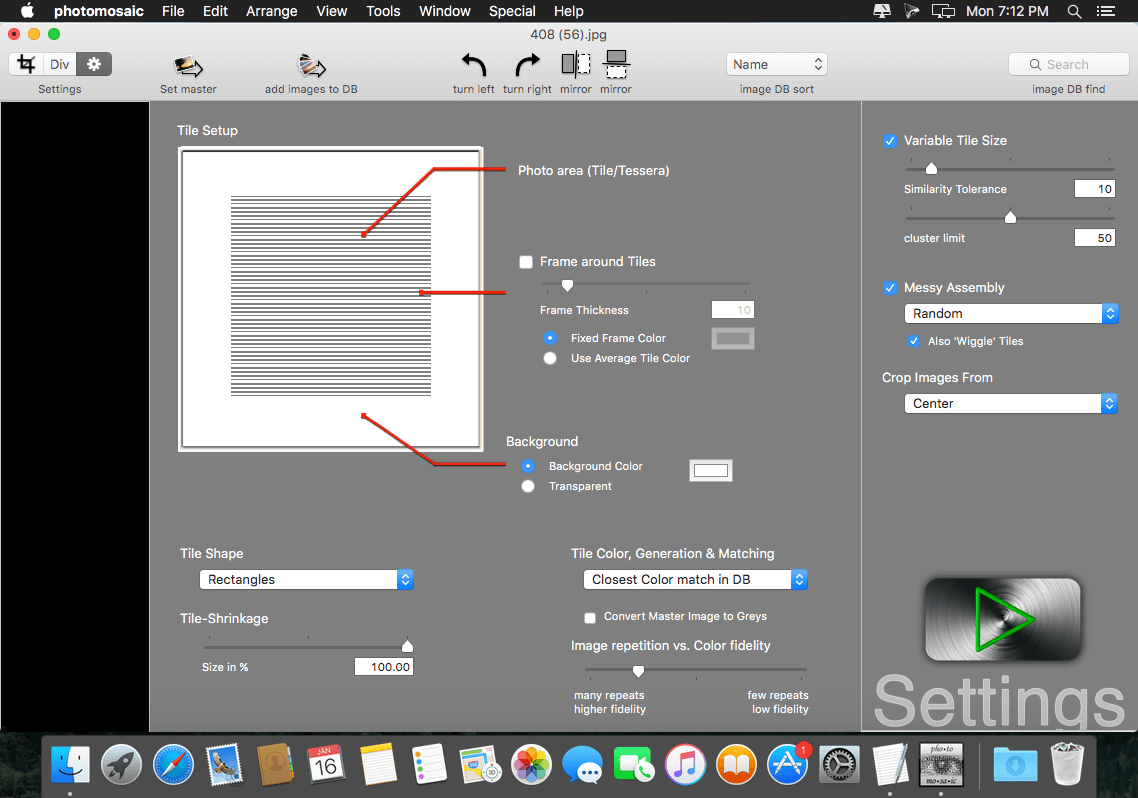Switch to the Div settings segment
1138x798 pixels.
click(x=60, y=65)
